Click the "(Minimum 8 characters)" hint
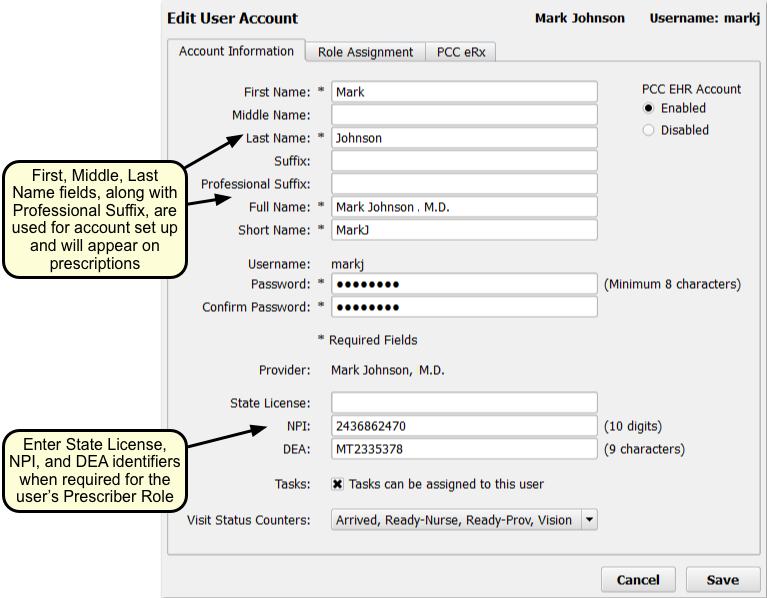The height and width of the screenshot is (598, 767). click(672, 284)
